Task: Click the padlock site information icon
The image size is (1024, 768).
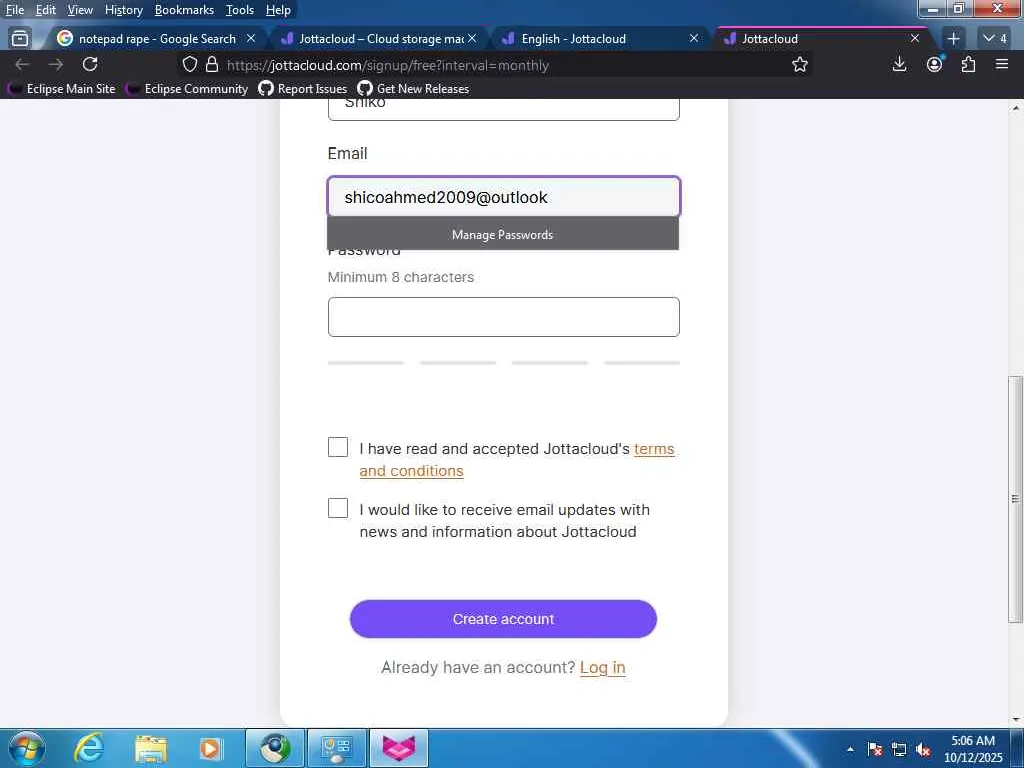Action: (212, 64)
